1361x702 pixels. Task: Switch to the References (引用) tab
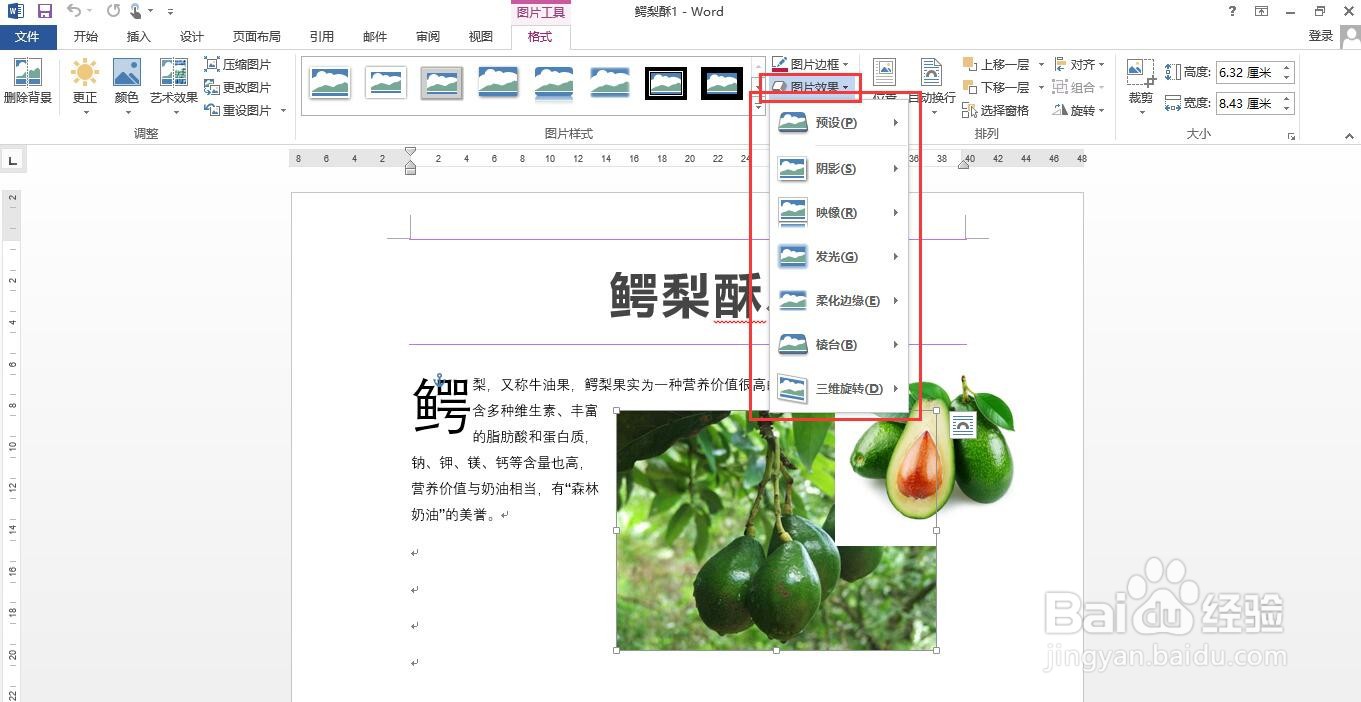tap(322, 36)
